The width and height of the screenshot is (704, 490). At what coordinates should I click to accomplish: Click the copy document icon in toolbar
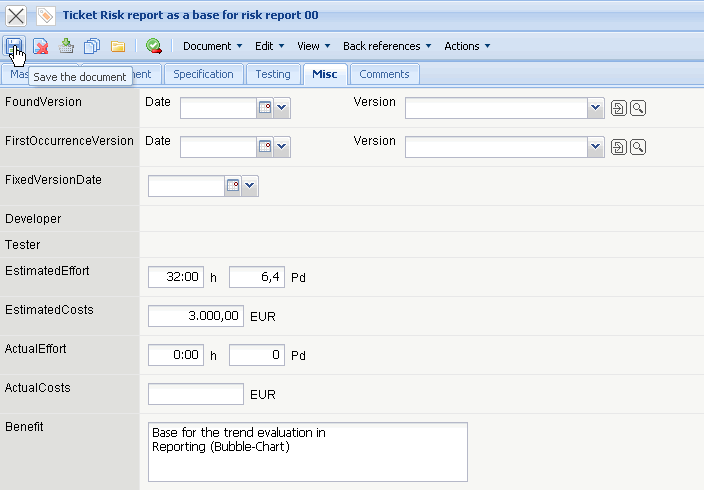point(92,46)
